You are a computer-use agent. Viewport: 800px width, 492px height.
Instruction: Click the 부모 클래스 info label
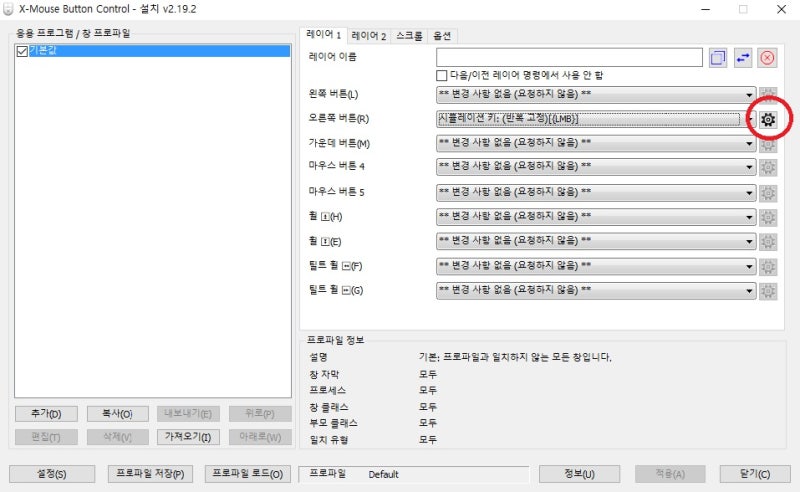[333, 423]
